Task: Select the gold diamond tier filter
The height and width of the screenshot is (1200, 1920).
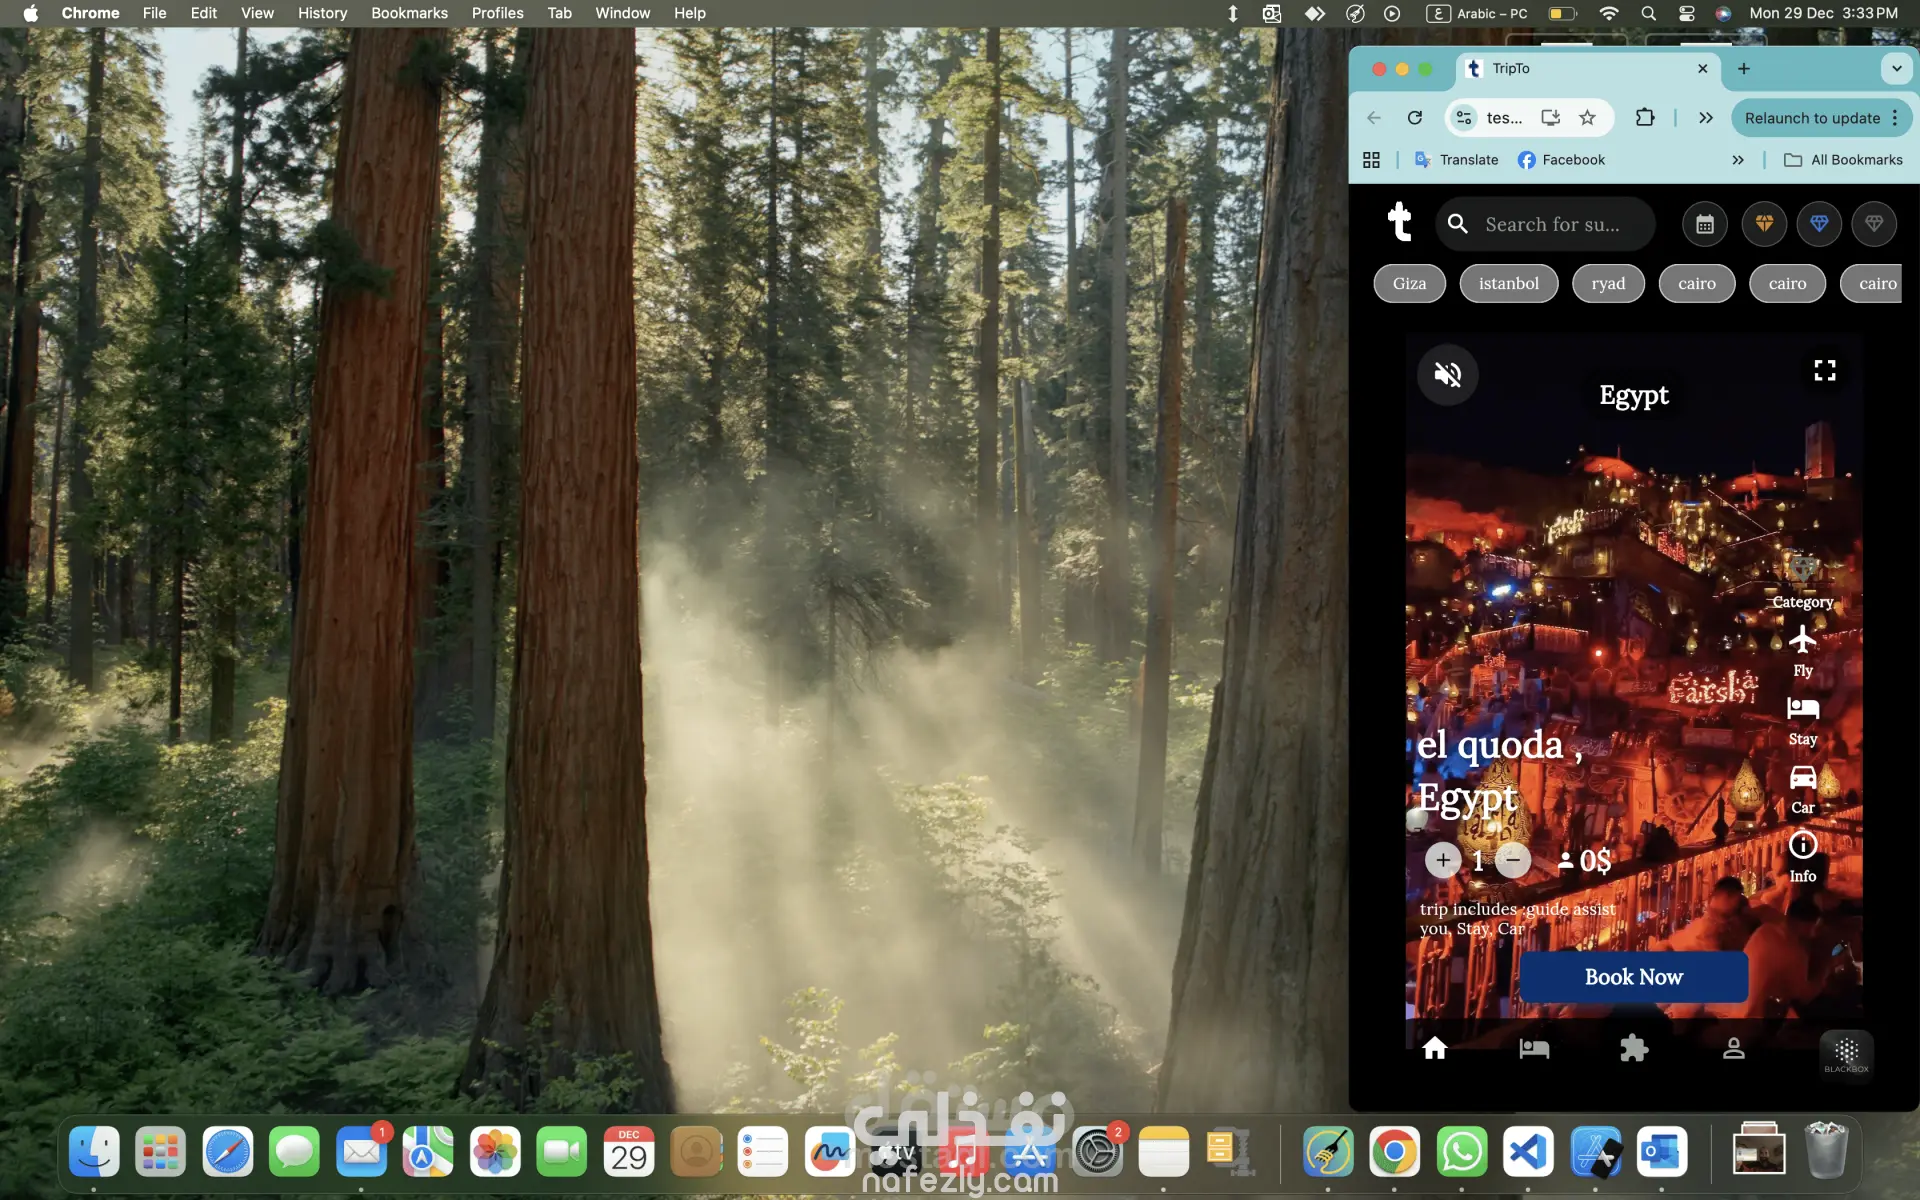Action: (1764, 224)
